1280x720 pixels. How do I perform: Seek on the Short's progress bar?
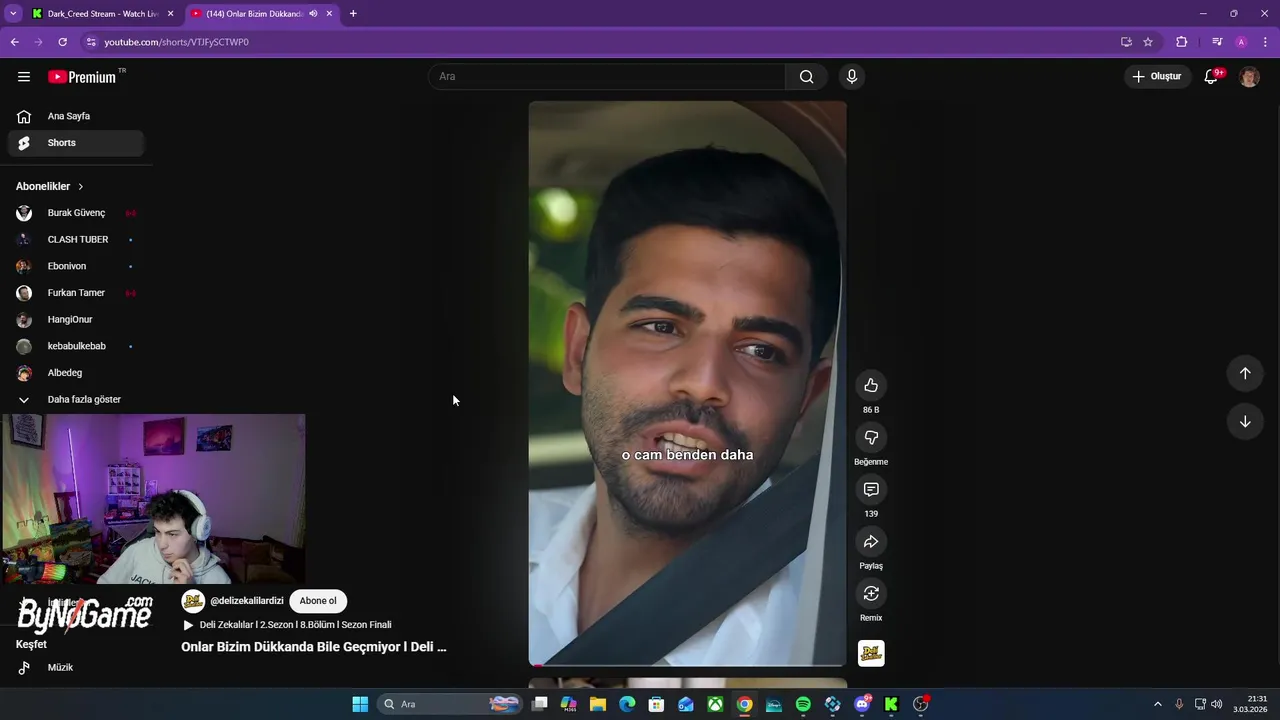coord(687,665)
